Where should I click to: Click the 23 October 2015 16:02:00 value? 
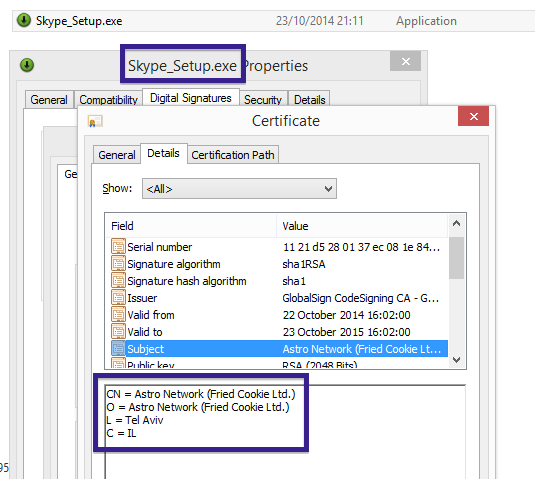(x=346, y=332)
